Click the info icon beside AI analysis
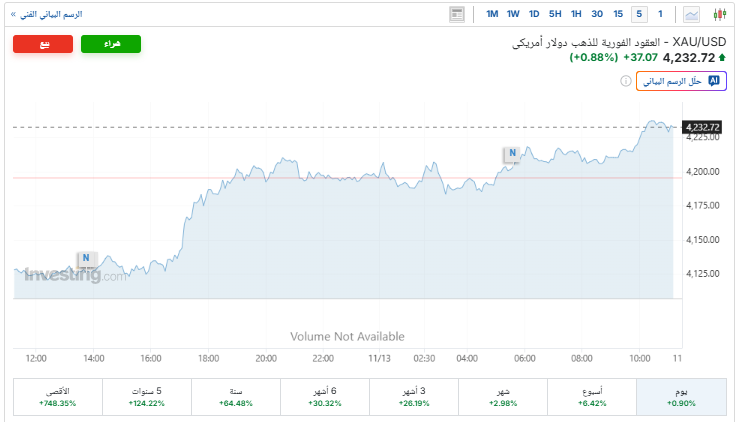Screen dimensions: 737x422 pos(626,81)
